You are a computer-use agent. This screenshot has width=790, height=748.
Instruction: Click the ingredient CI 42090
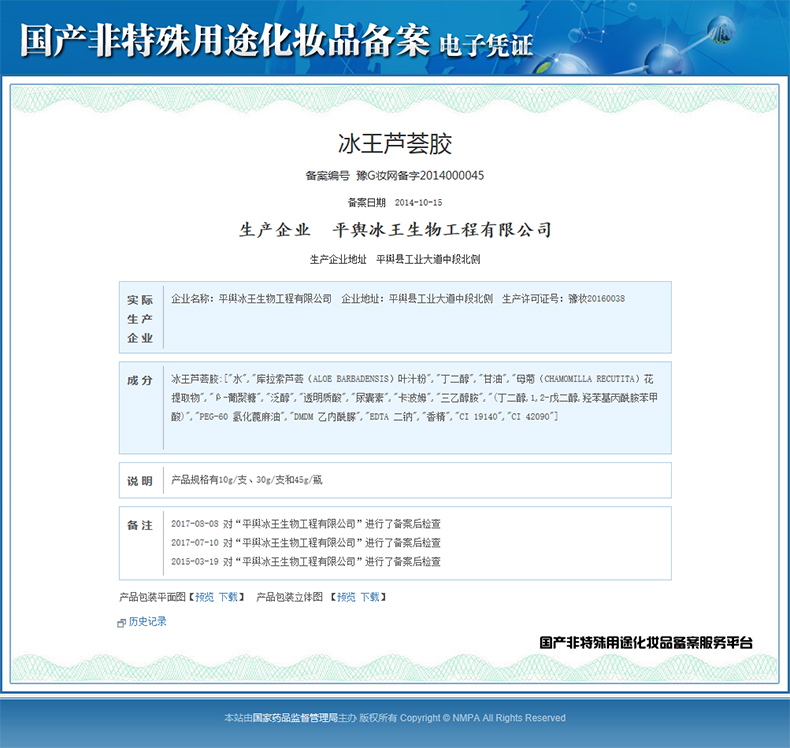533,417
